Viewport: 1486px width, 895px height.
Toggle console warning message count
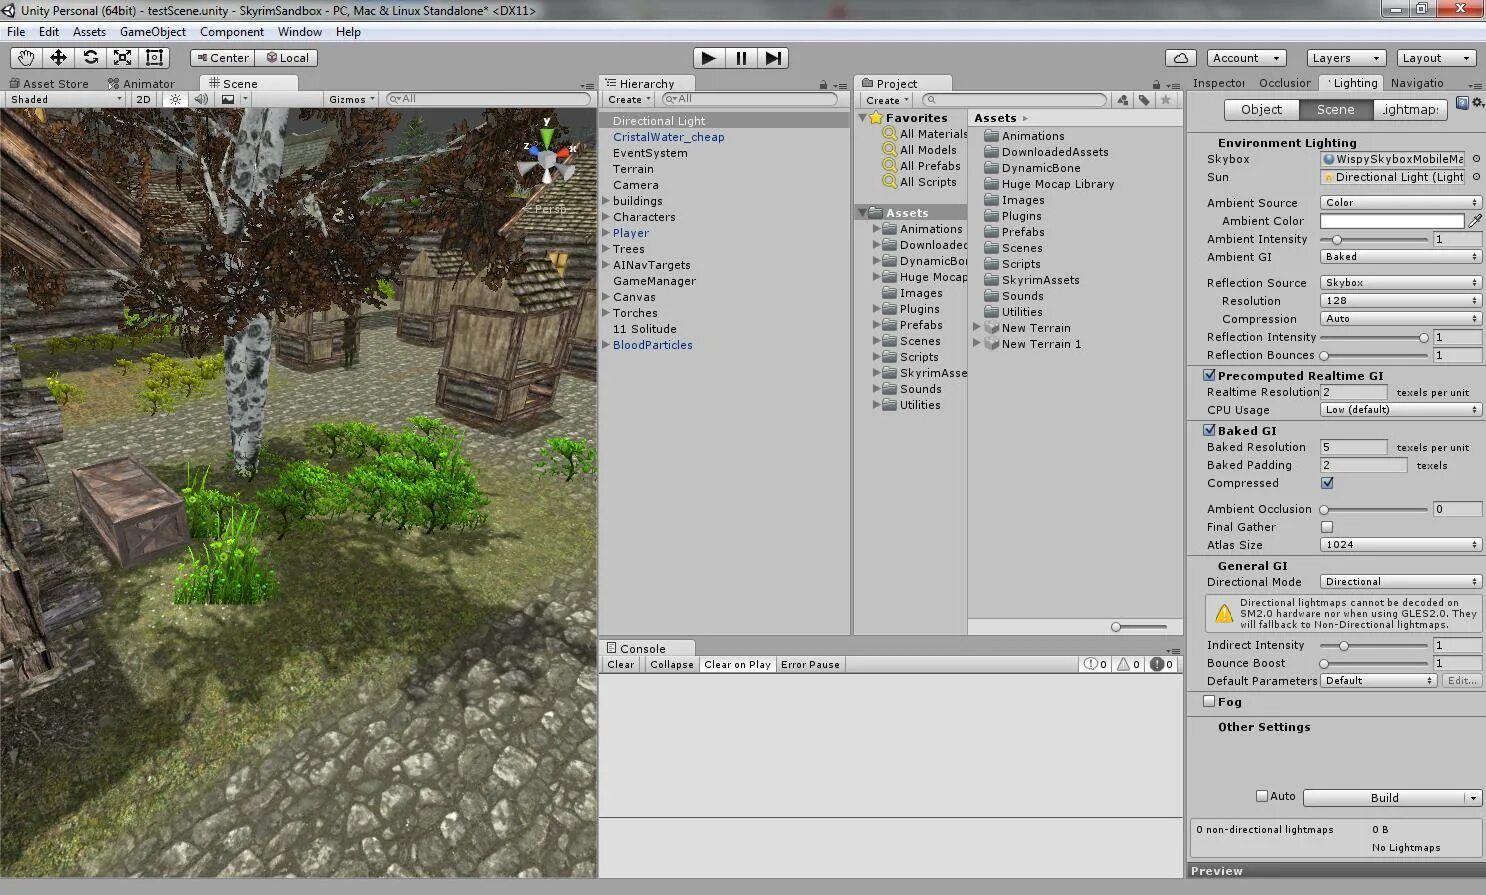1128,664
